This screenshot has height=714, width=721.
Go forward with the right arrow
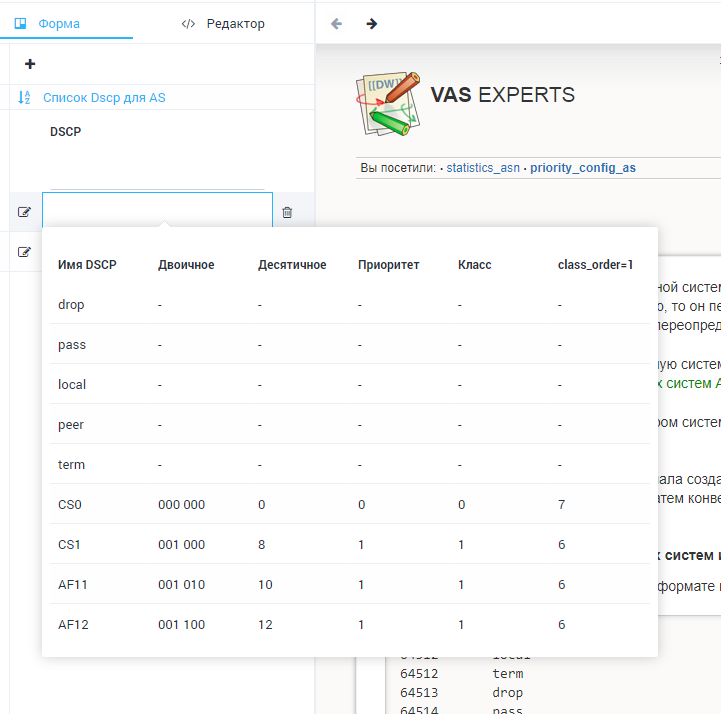pyautogui.click(x=371, y=24)
